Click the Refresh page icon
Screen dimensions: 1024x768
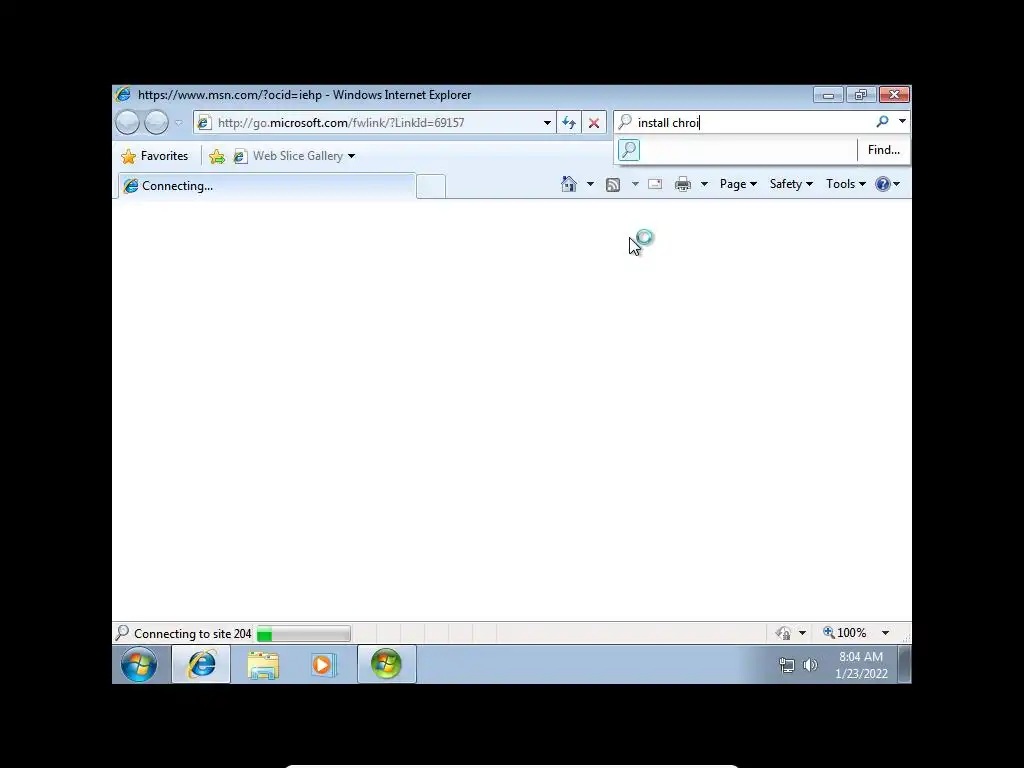tap(569, 123)
